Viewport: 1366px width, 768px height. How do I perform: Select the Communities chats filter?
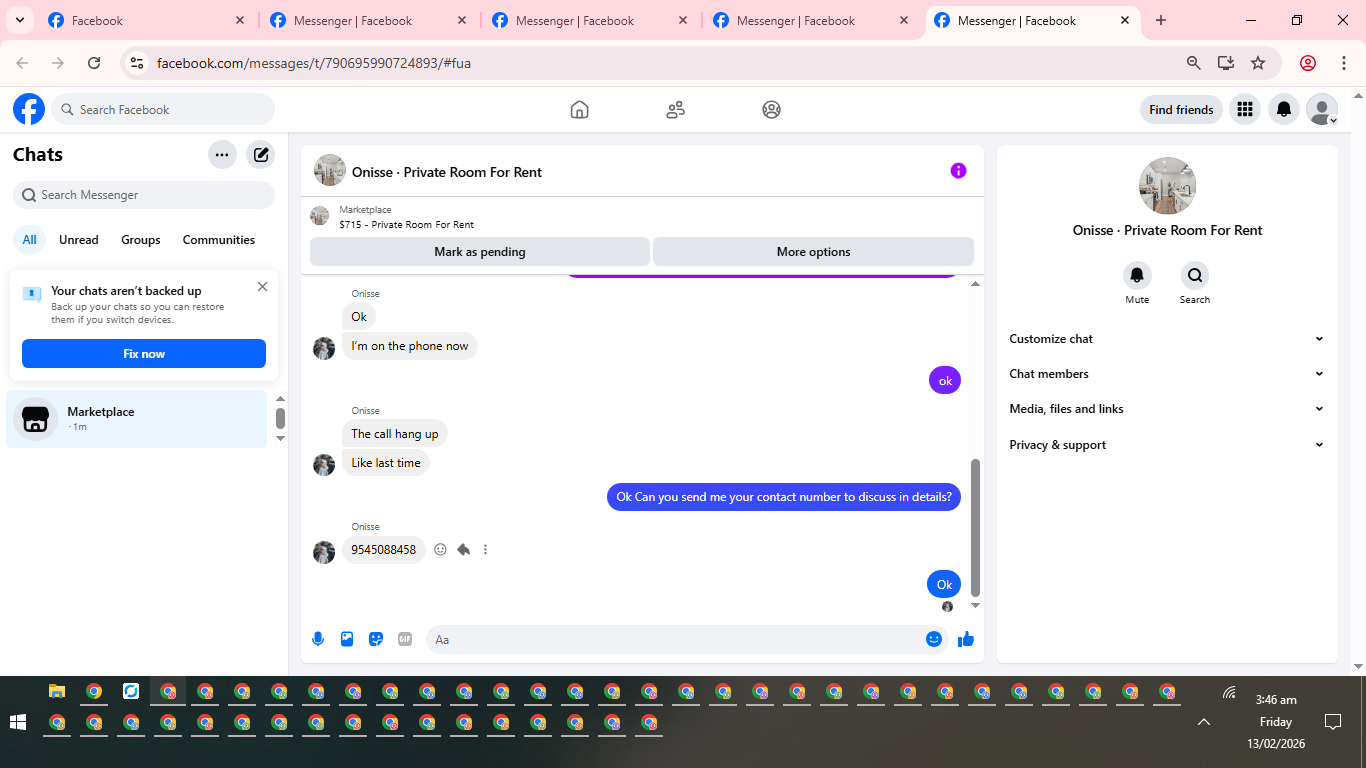coord(219,240)
